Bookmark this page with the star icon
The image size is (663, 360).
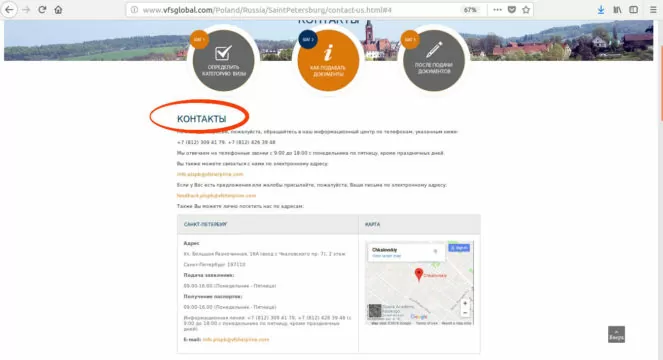[526, 10]
